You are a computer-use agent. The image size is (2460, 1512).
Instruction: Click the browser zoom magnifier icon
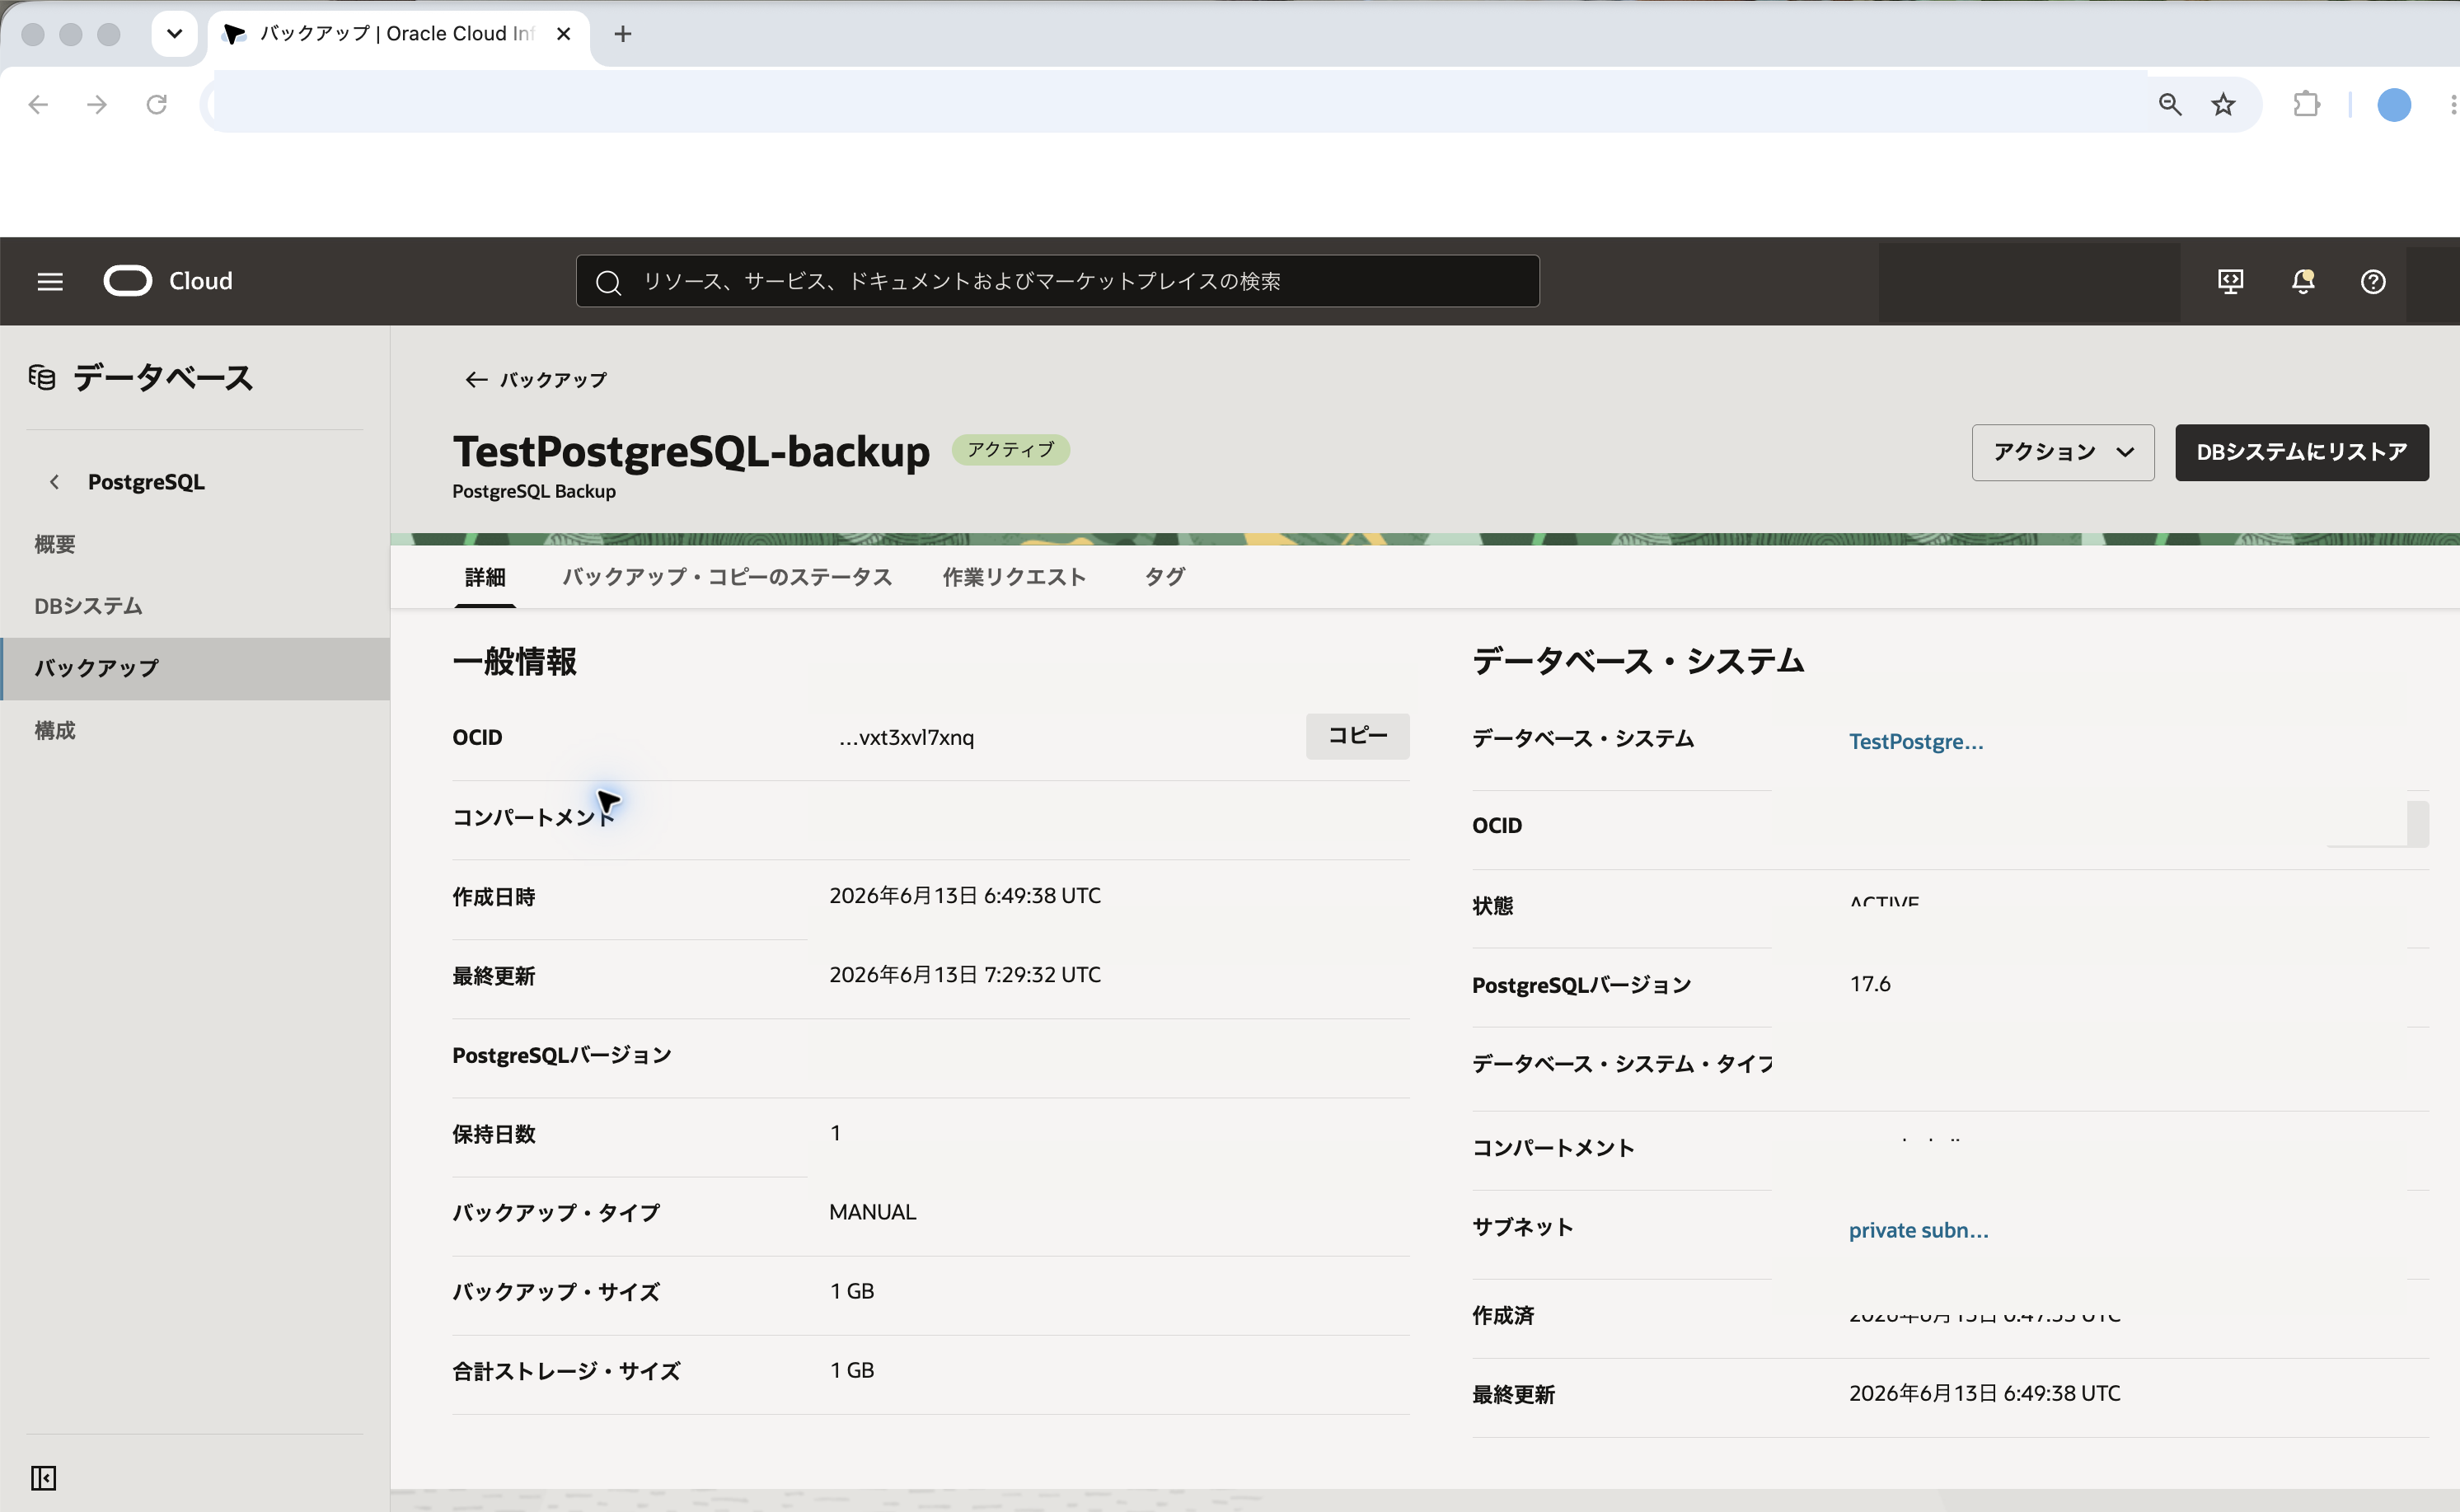2169,104
